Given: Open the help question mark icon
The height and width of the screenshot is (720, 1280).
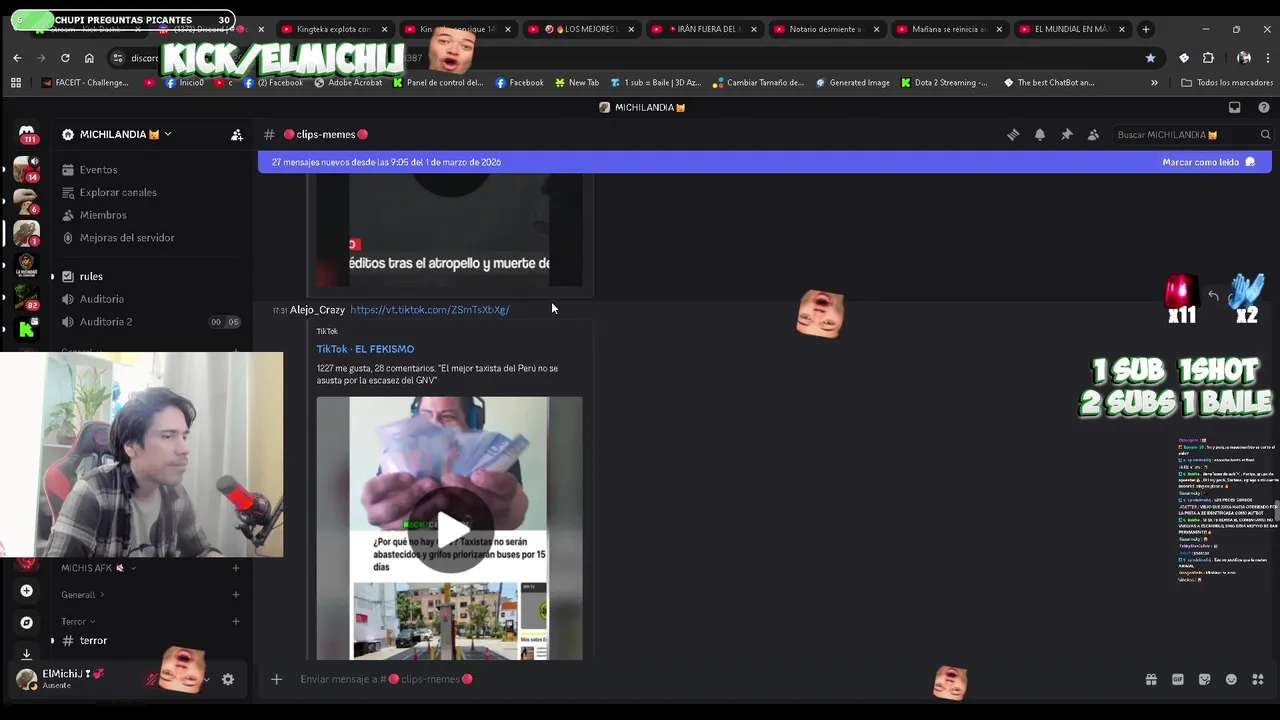Looking at the screenshot, I should pos(1264,107).
